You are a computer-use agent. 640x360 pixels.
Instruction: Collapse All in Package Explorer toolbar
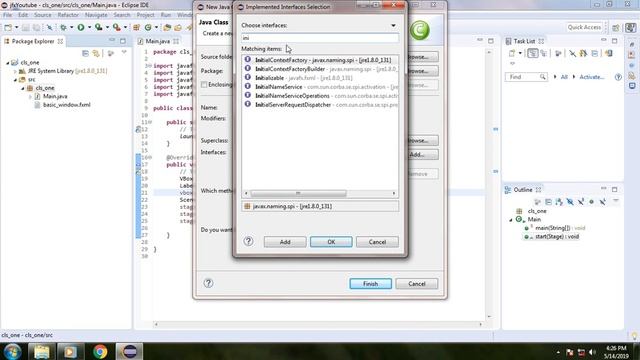pos(85,53)
